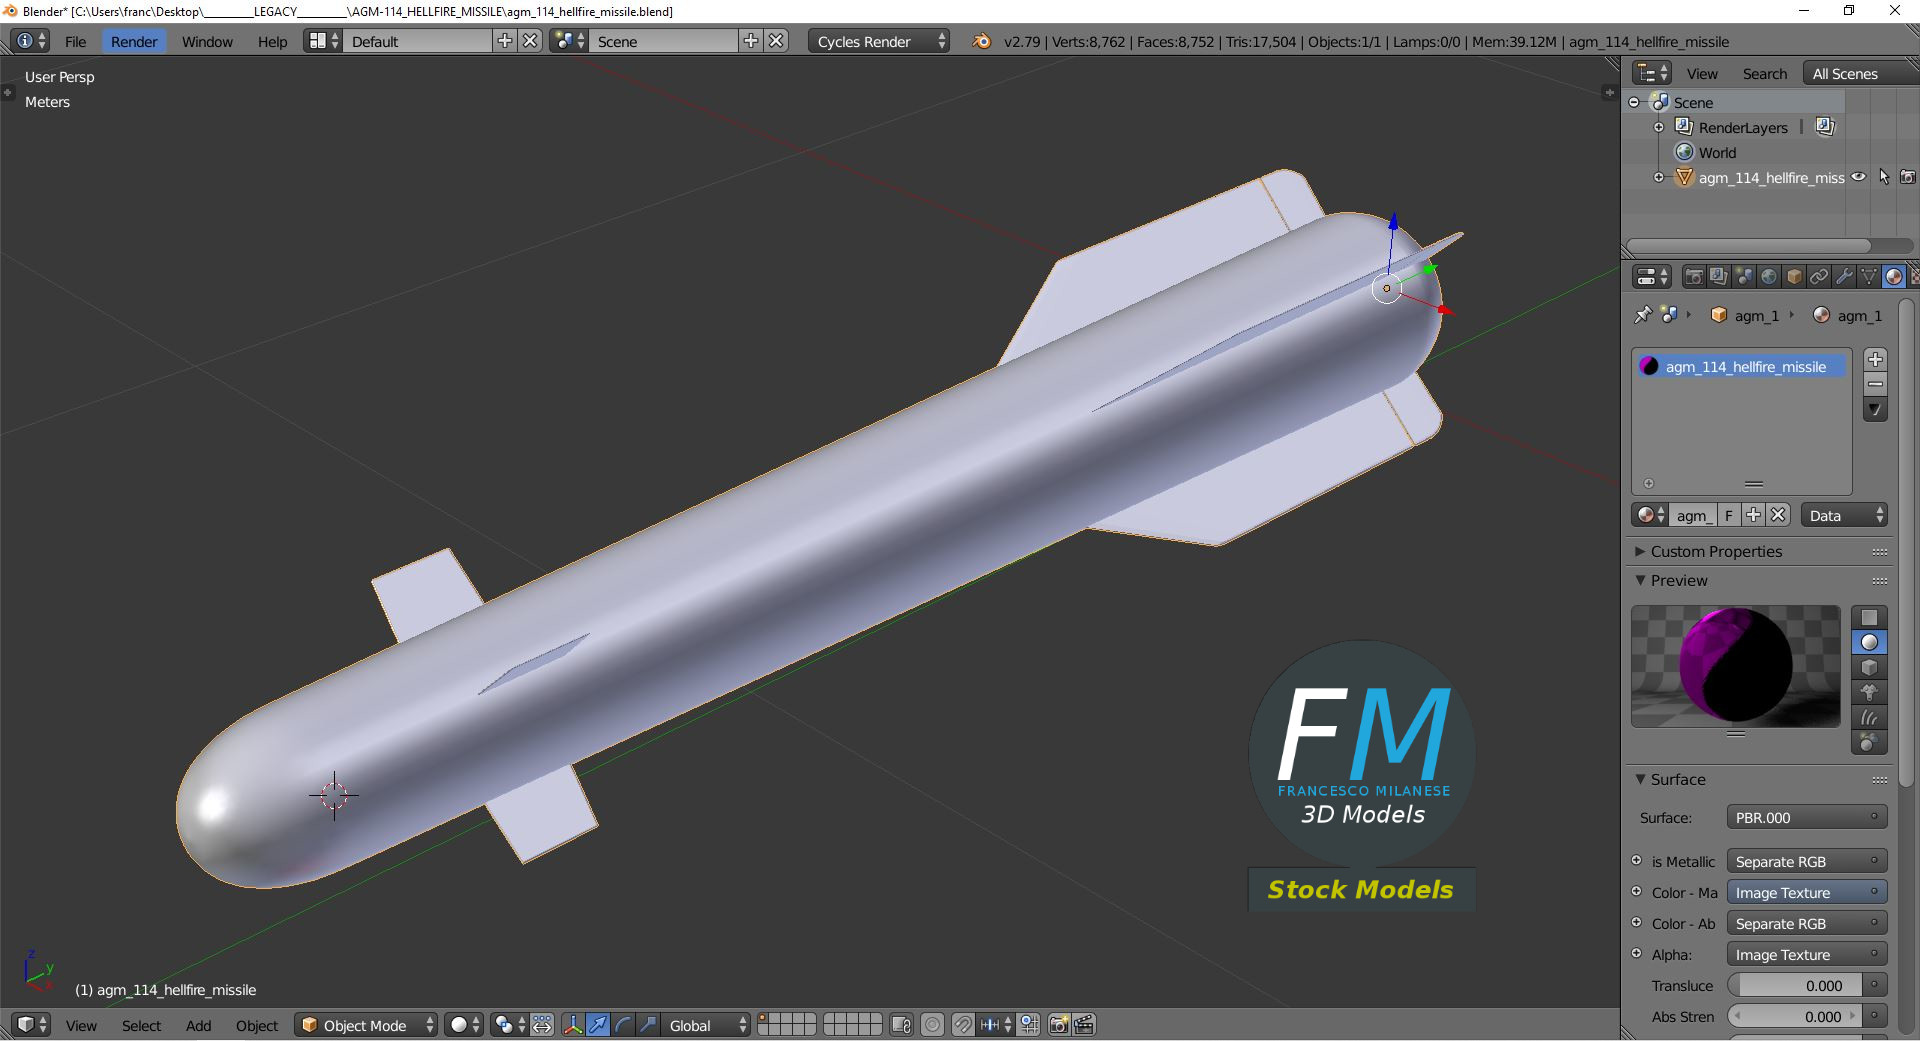The width and height of the screenshot is (1920, 1041).
Task: Open the Material properties tab
Action: pyautogui.click(x=1894, y=277)
